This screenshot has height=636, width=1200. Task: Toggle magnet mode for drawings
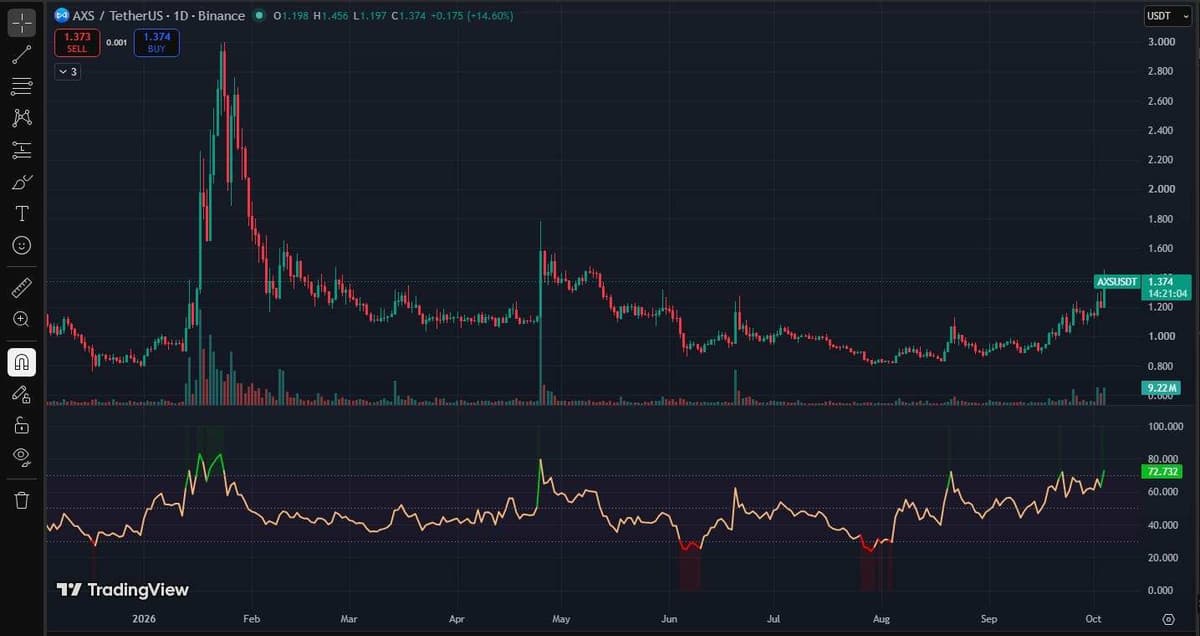(x=22, y=361)
